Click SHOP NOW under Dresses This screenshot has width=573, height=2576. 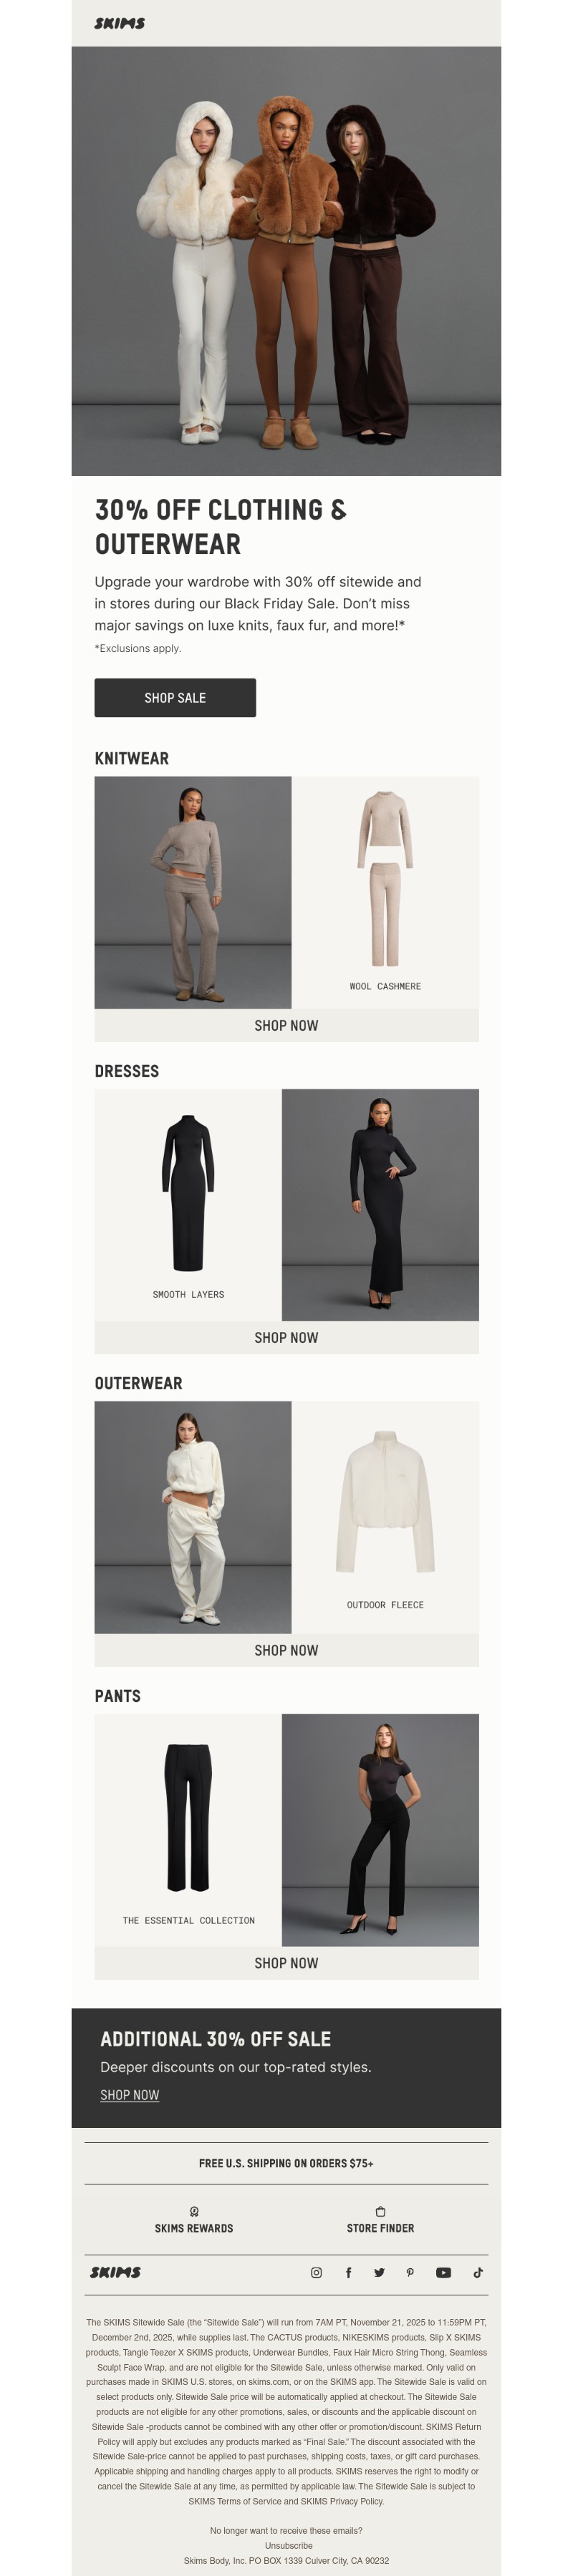click(286, 1337)
